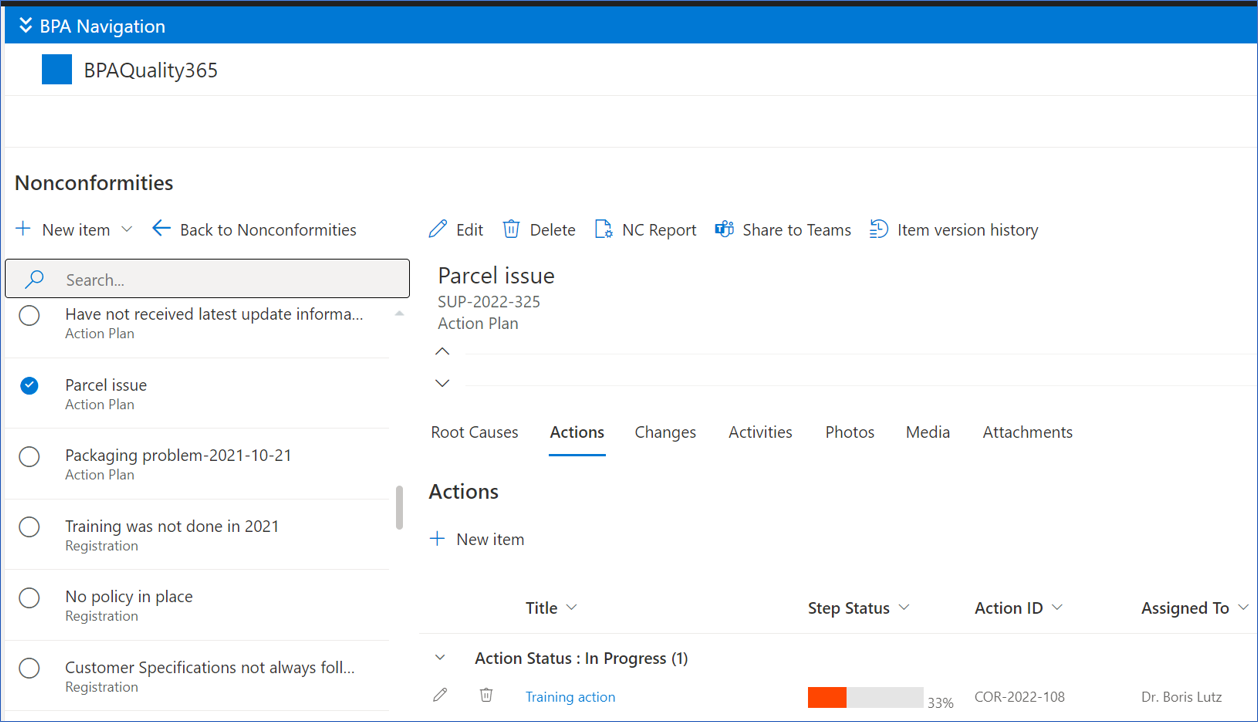
Task: Collapse the Action Status In Progress group
Action: (x=440, y=658)
